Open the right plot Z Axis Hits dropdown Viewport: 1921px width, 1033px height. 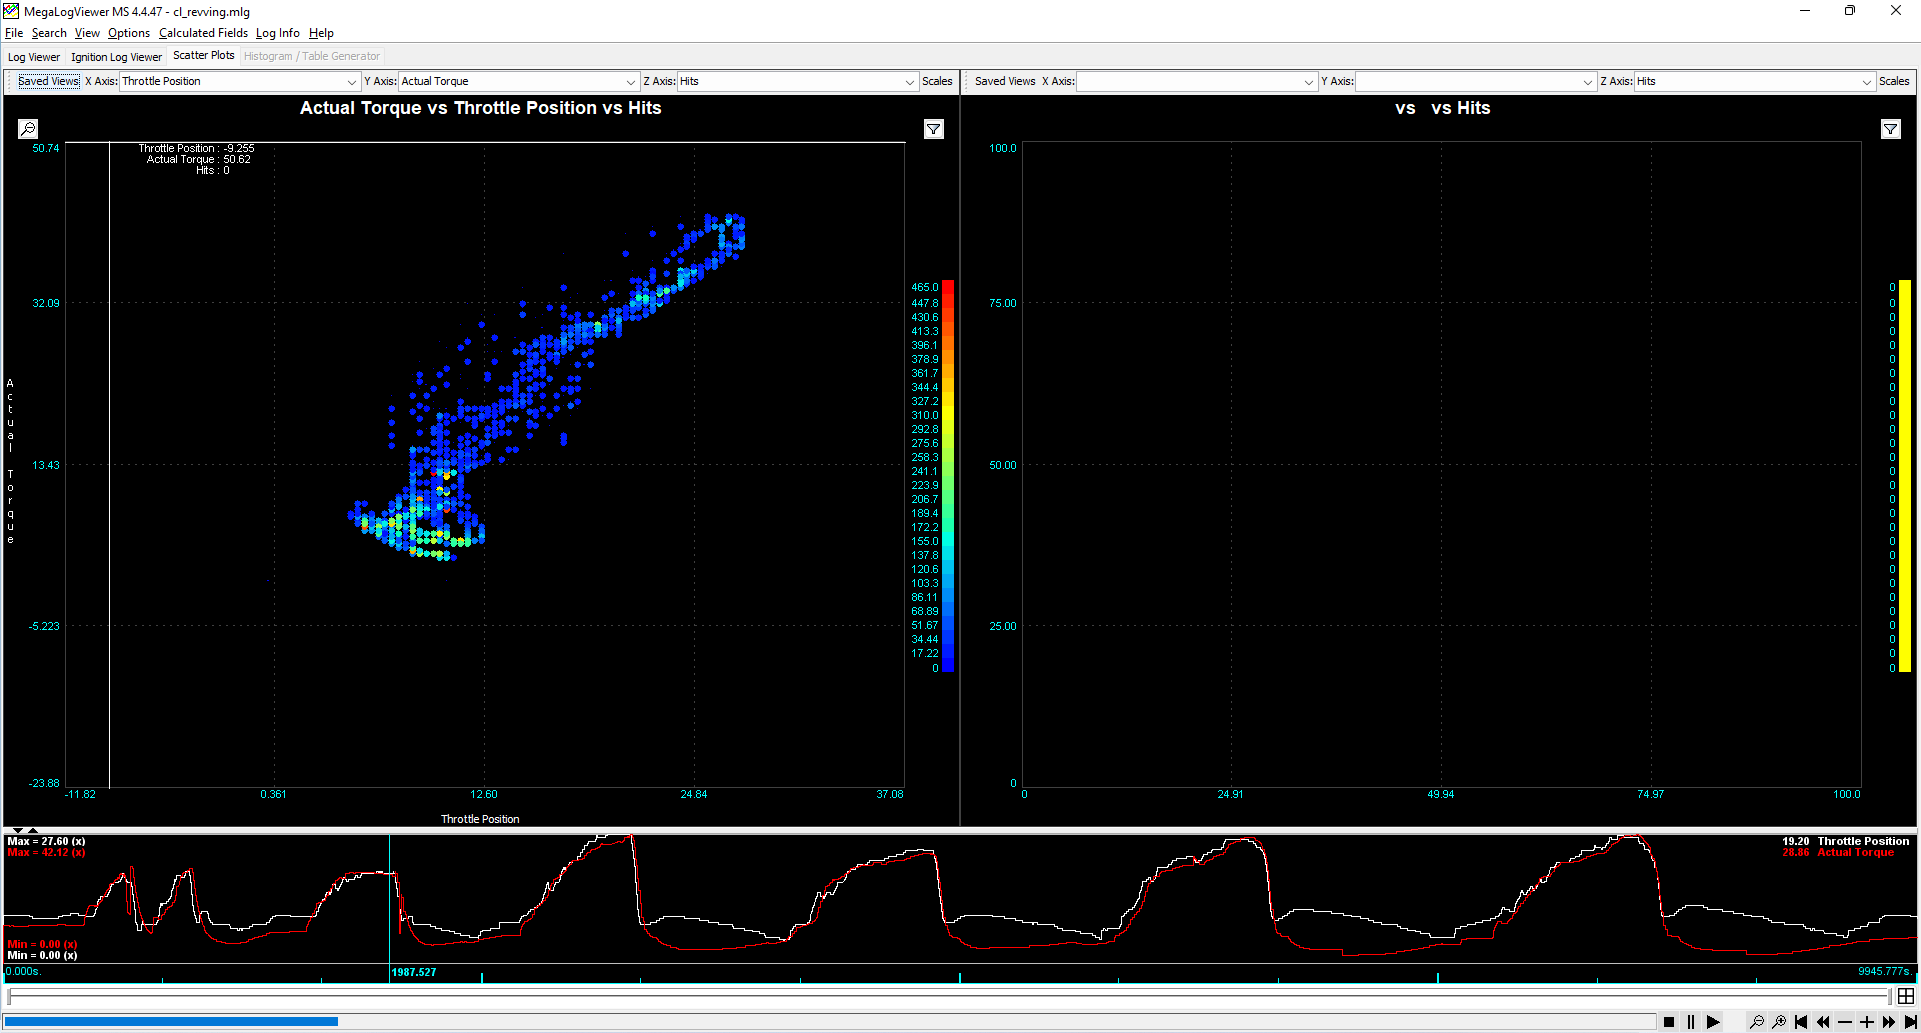click(x=1754, y=81)
